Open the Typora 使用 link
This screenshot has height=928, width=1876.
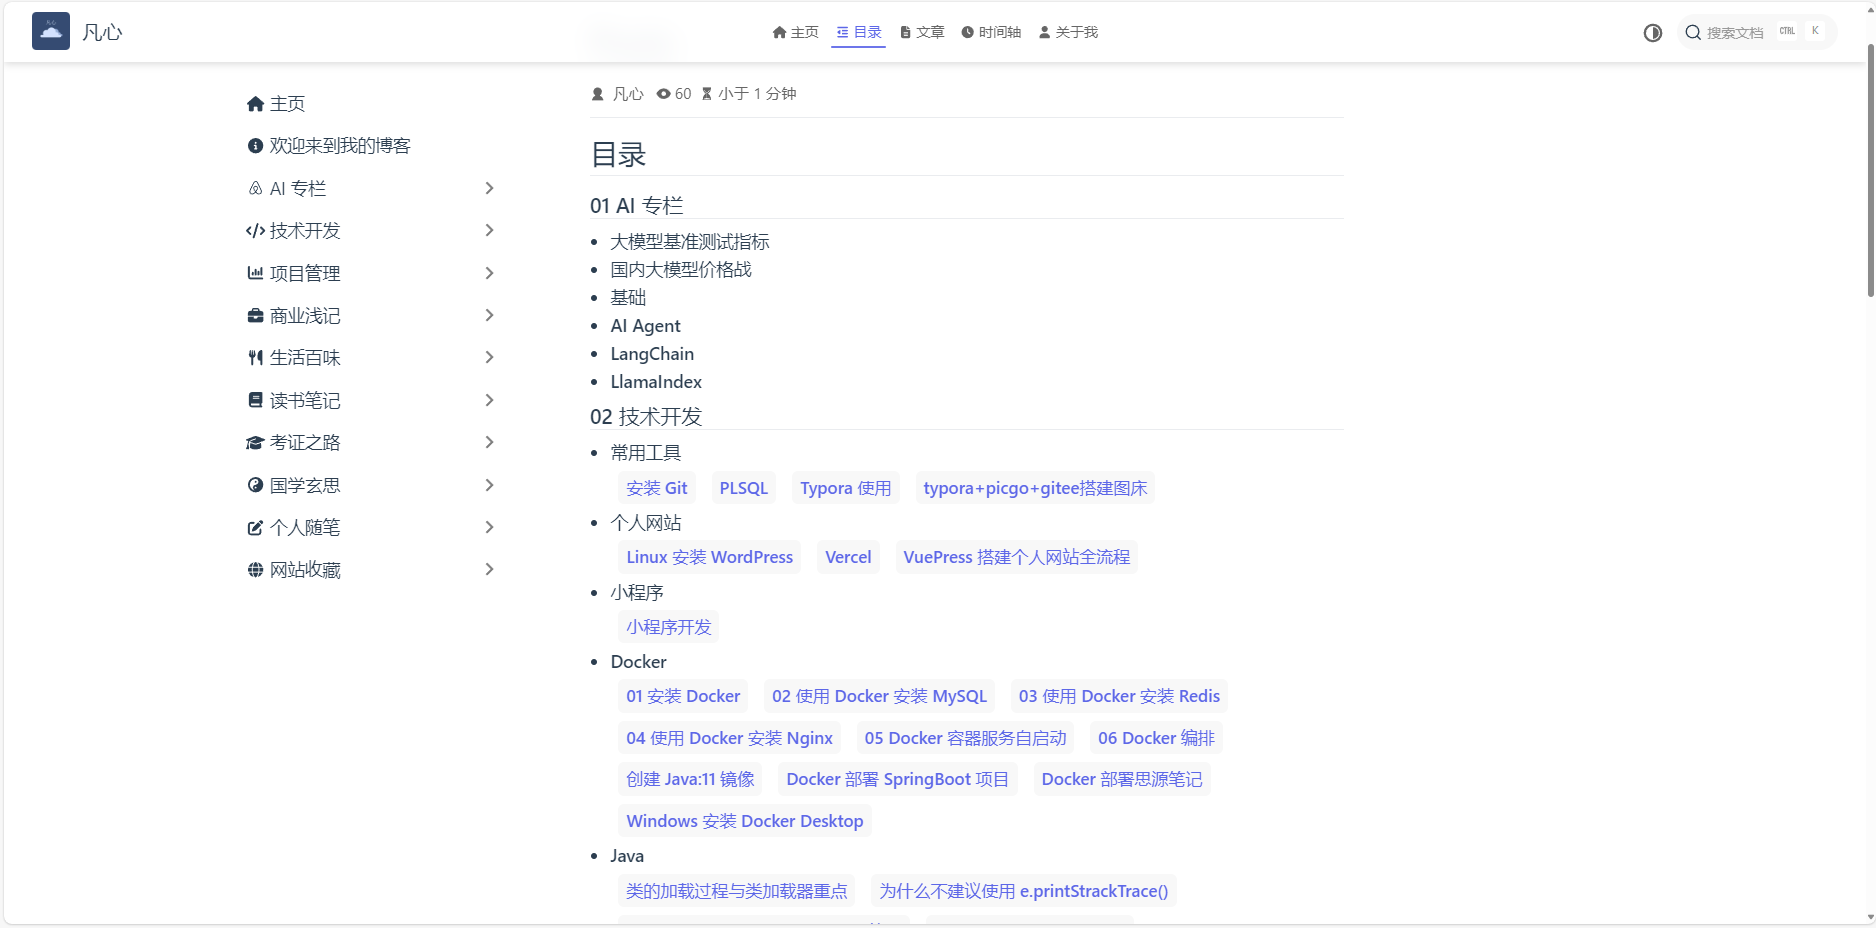point(846,488)
